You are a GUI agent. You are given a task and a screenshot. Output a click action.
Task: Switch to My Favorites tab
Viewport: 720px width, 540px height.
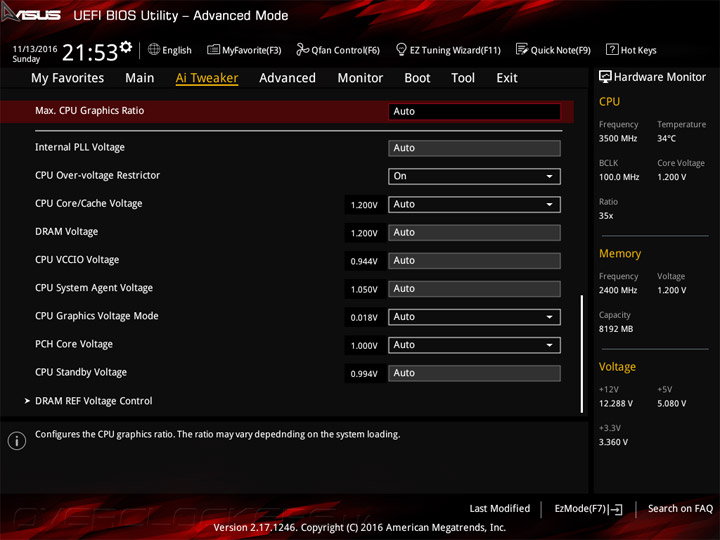click(x=68, y=78)
